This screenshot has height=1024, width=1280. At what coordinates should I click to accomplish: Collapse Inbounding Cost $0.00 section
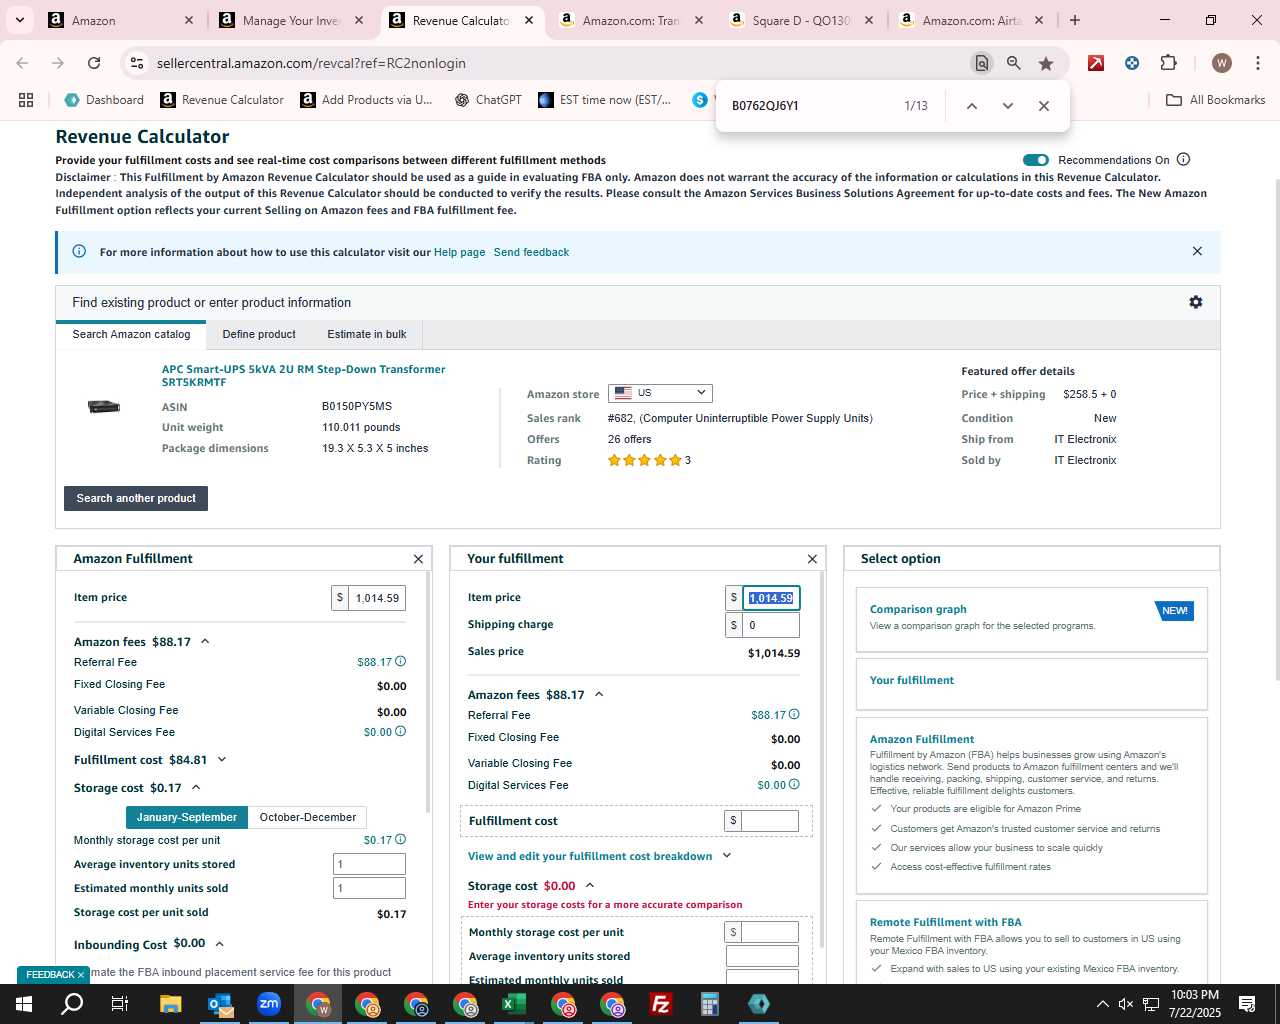pyautogui.click(x=219, y=943)
